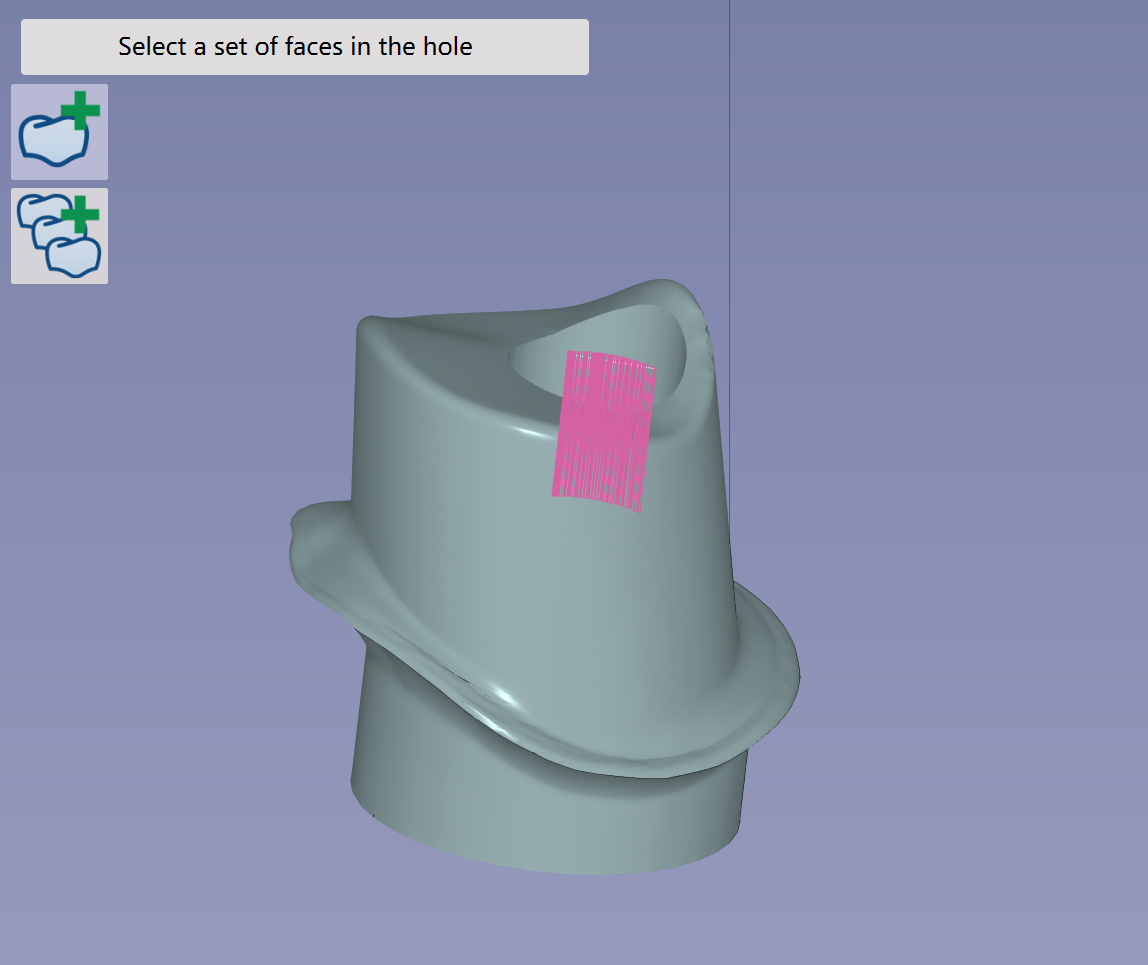The height and width of the screenshot is (965, 1148).
Task: Click the pink selected faces patch
Action: [x=603, y=431]
